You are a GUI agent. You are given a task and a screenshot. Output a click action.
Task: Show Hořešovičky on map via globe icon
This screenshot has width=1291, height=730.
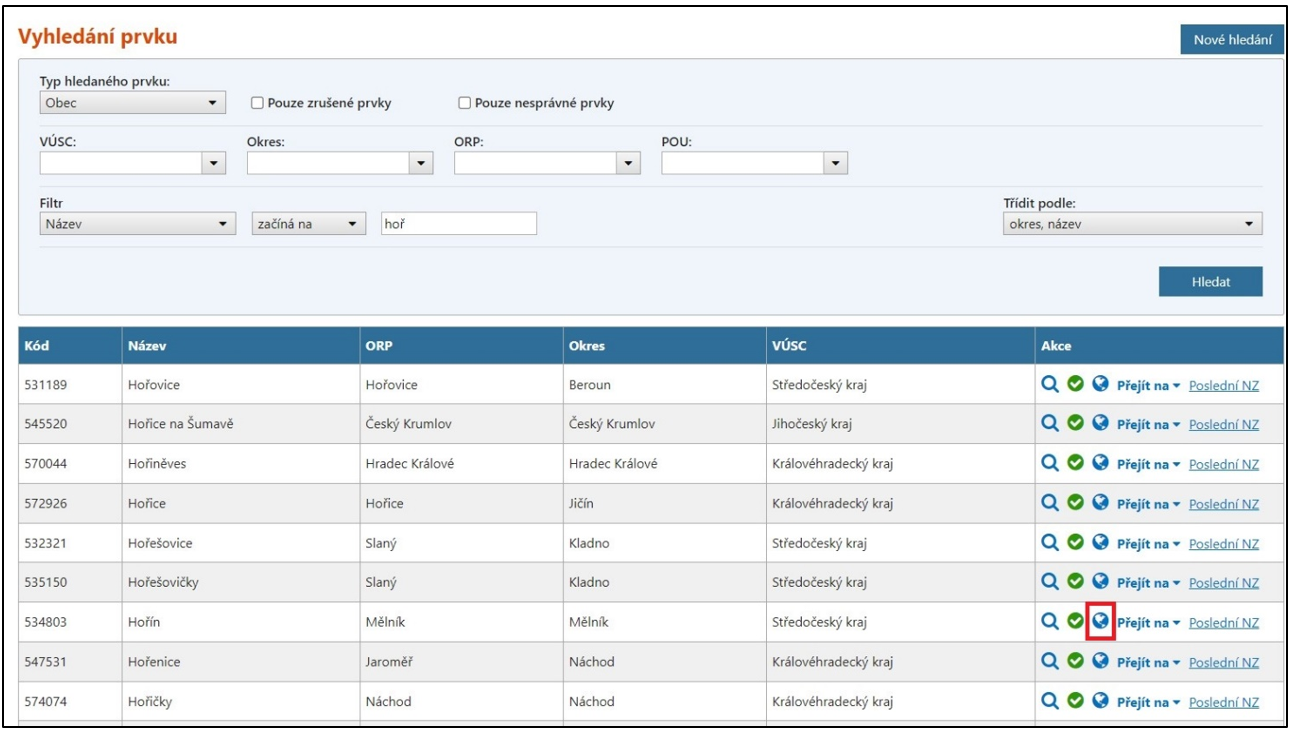coord(1100,582)
